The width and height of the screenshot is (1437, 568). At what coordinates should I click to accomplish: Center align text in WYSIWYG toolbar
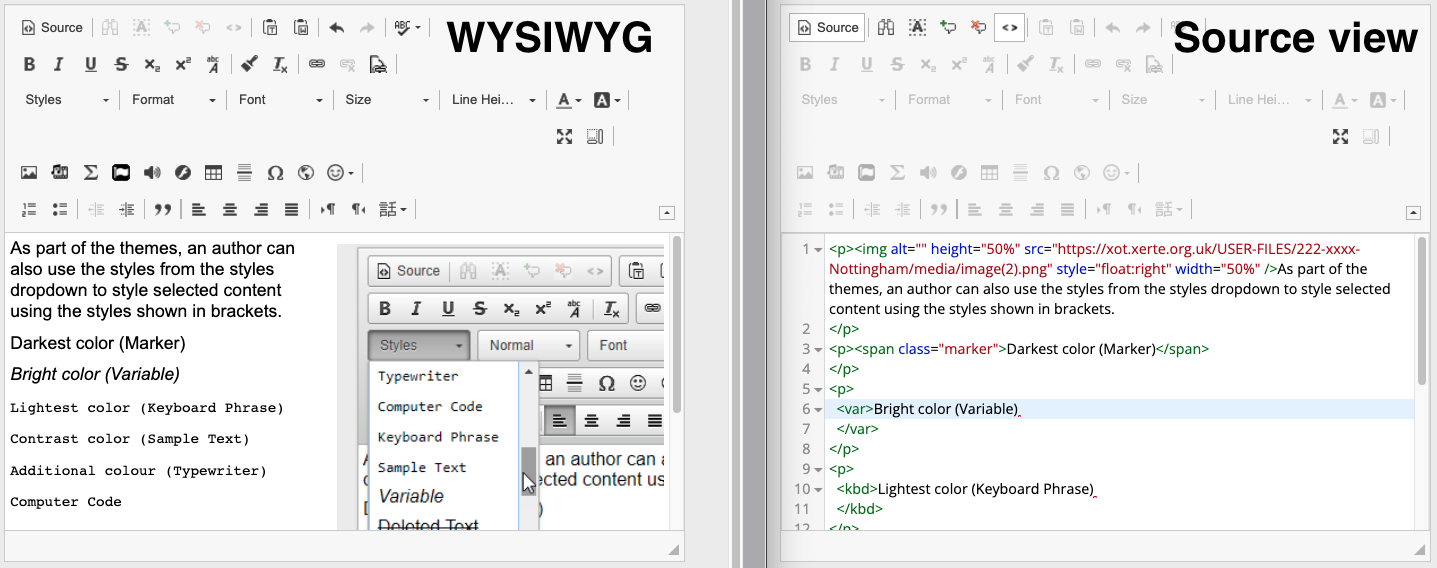230,210
